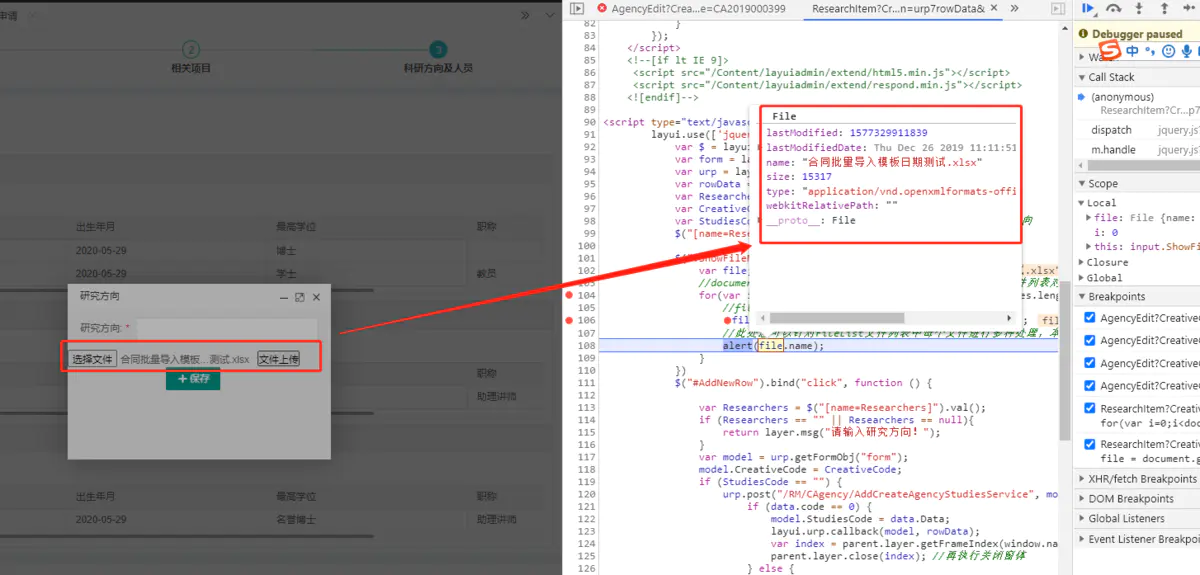Click the 教员 table cell
1200x575 pixels.
486,273
